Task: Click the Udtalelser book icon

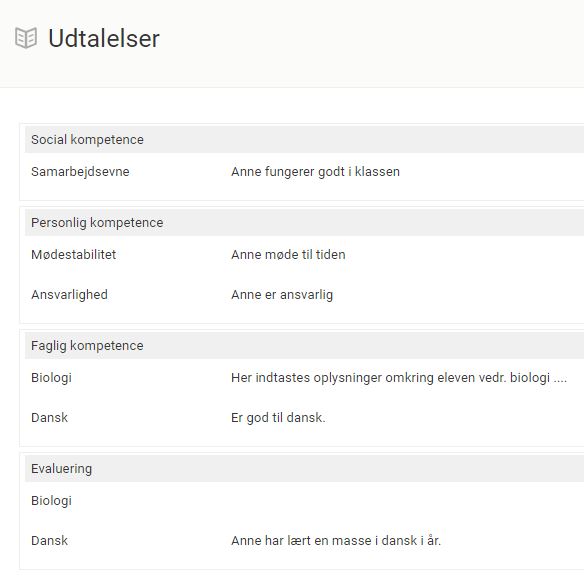Action: (26, 38)
